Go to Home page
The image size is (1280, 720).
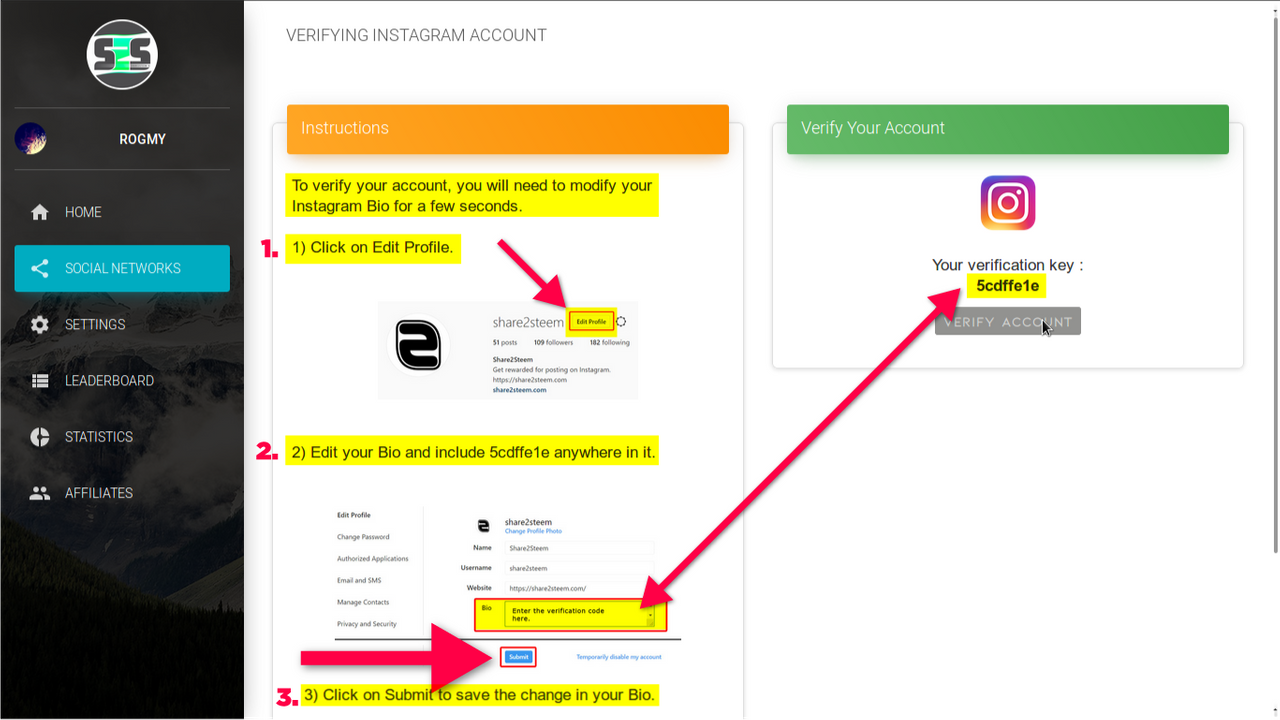(x=122, y=212)
